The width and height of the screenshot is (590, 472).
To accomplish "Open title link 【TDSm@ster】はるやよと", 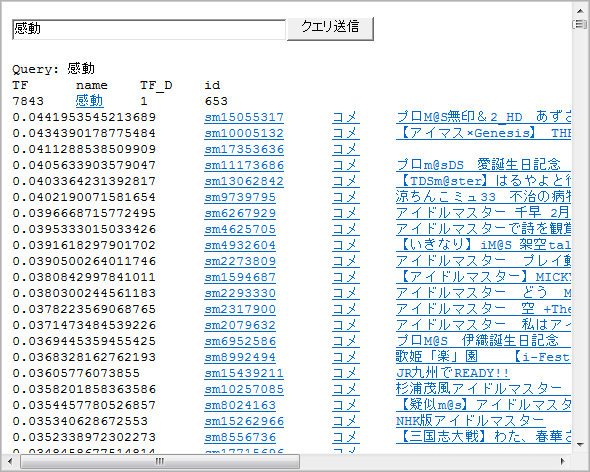I will pos(484,181).
